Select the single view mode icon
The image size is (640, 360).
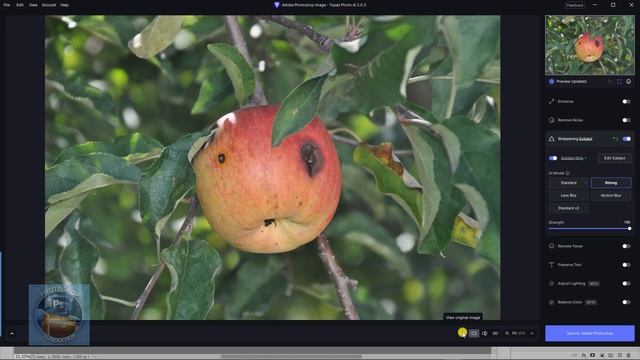473,333
